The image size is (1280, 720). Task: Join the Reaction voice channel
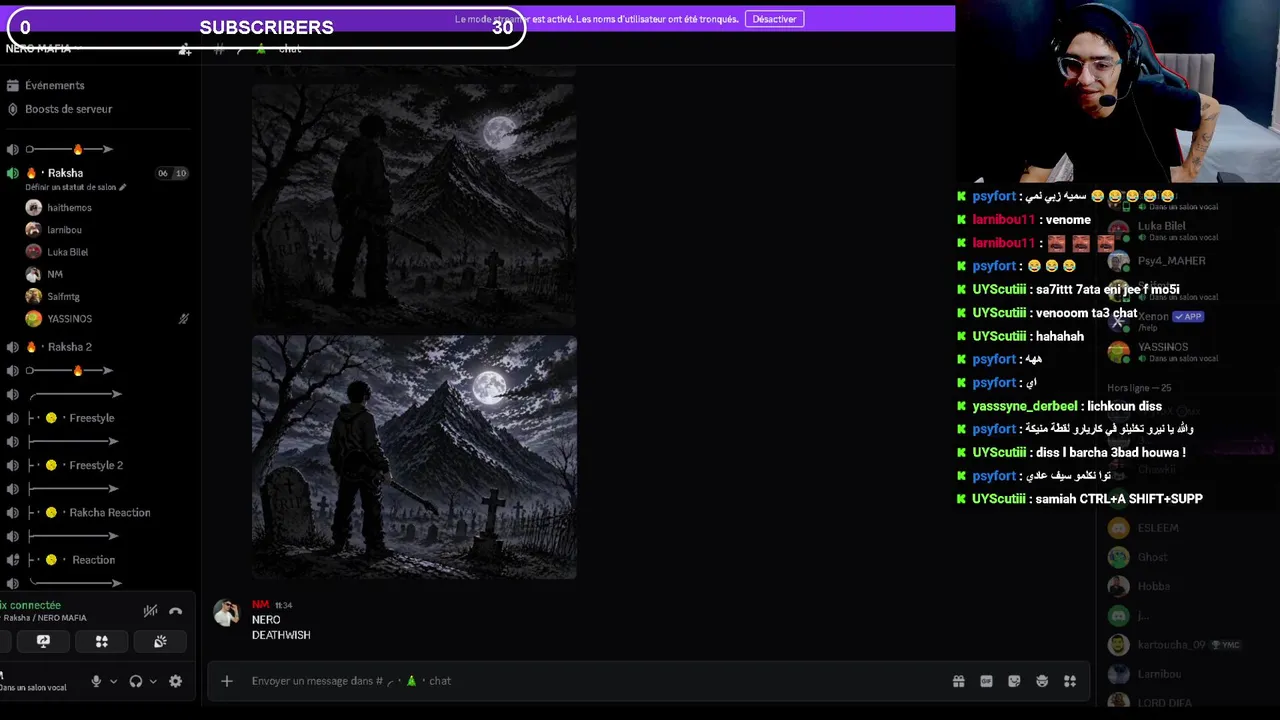point(93,560)
